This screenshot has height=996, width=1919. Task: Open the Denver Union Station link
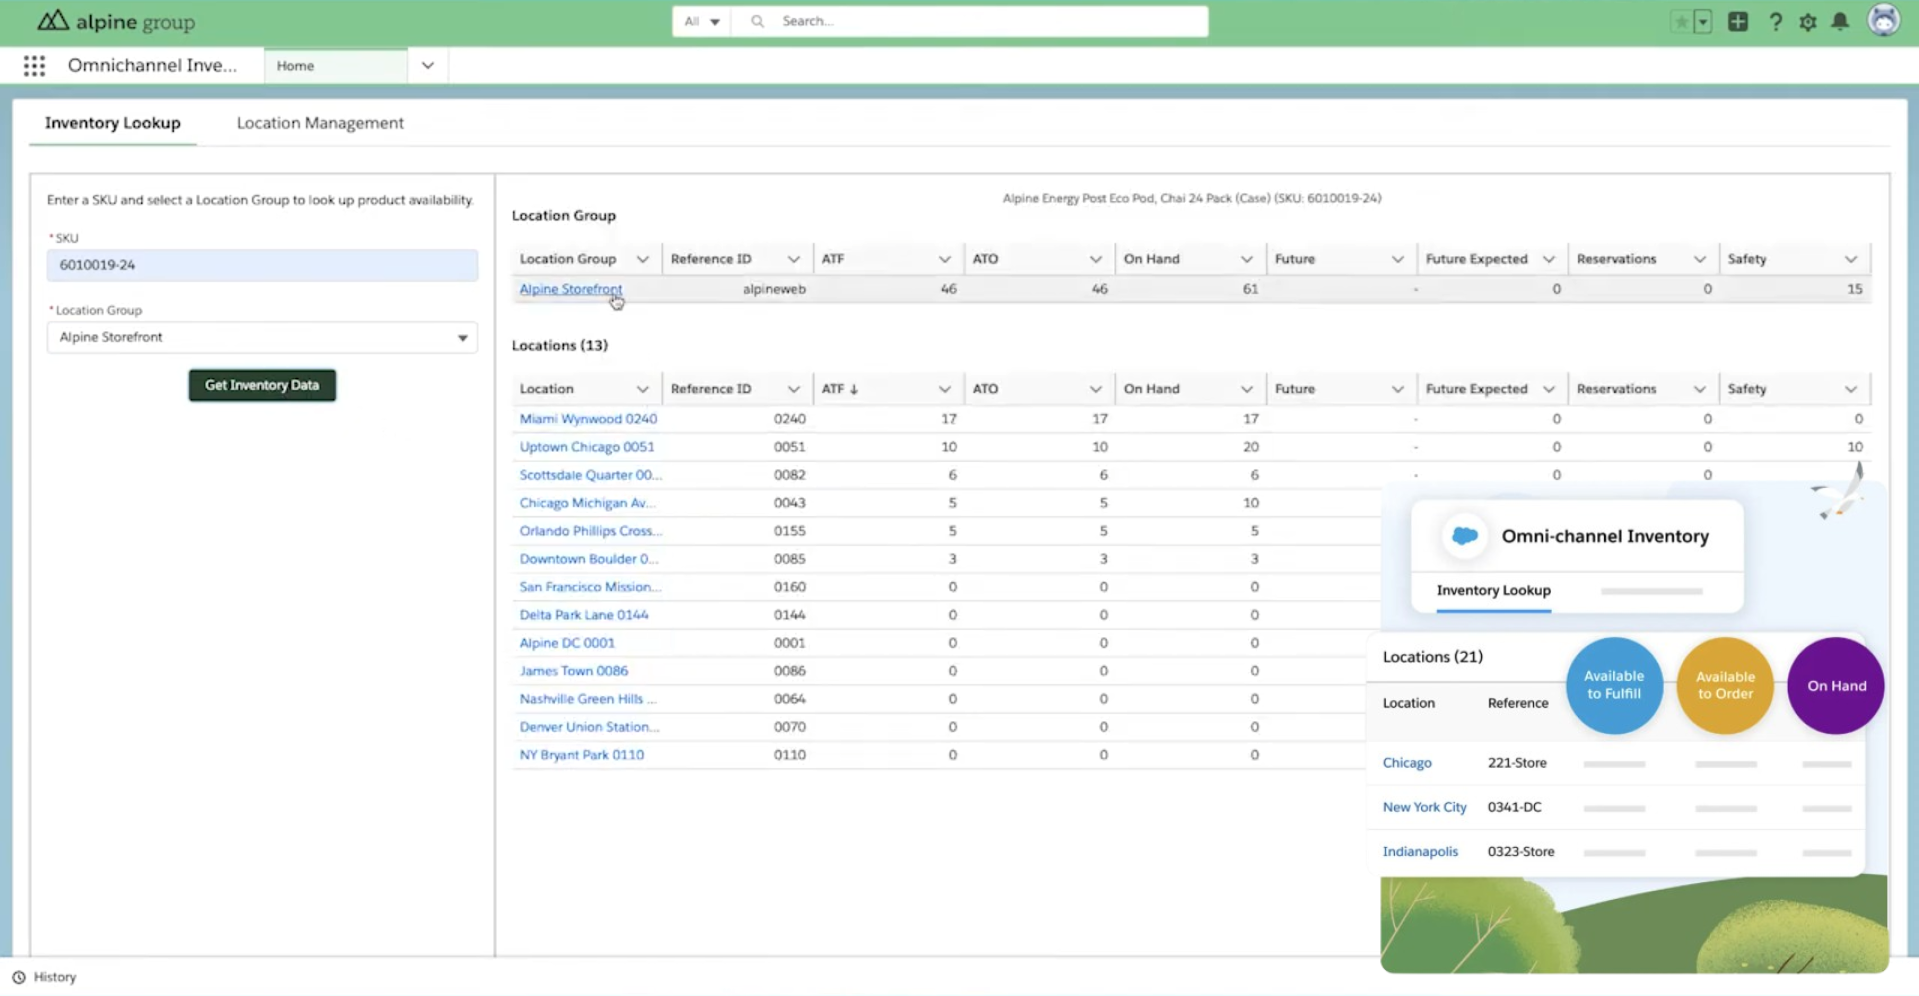coord(589,727)
